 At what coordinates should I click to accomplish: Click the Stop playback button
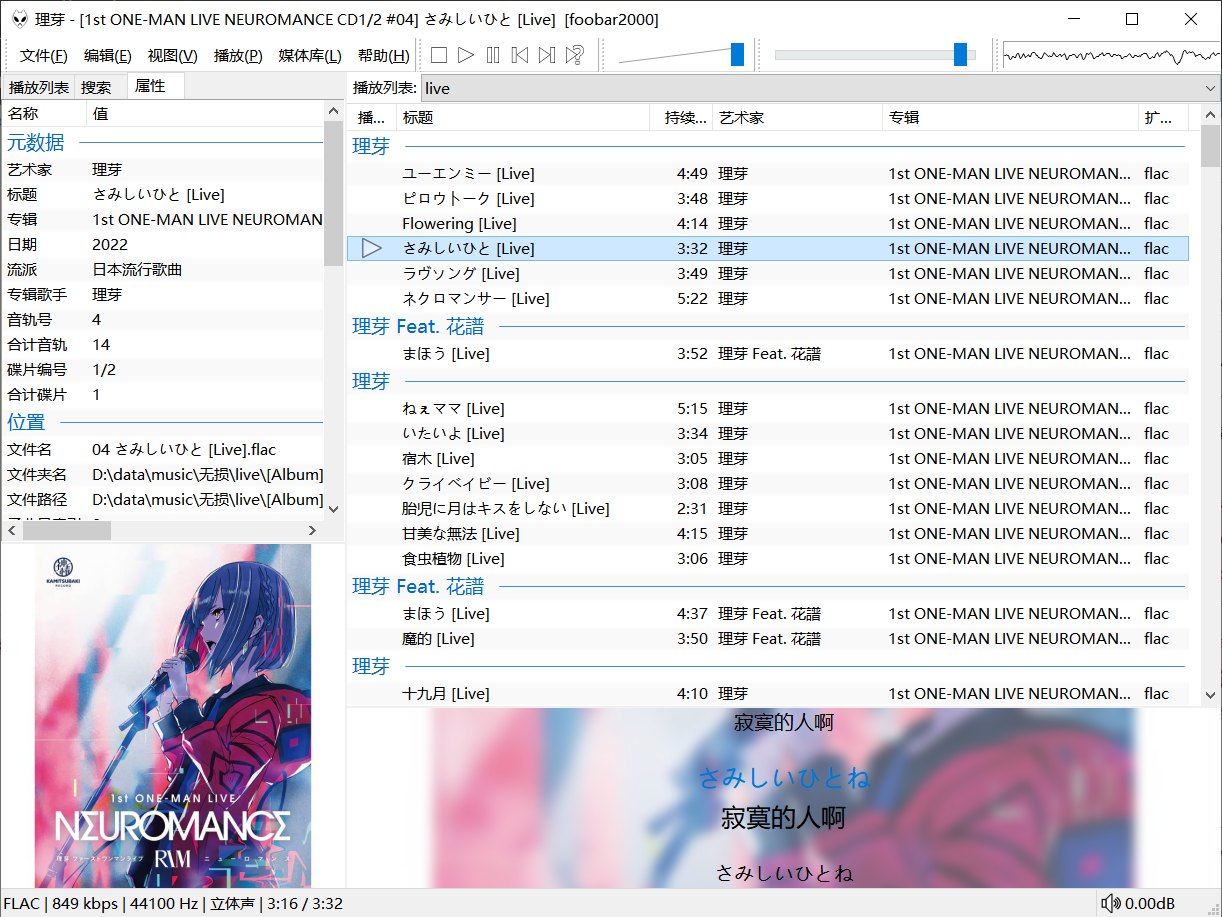click(x=438, y=55)
